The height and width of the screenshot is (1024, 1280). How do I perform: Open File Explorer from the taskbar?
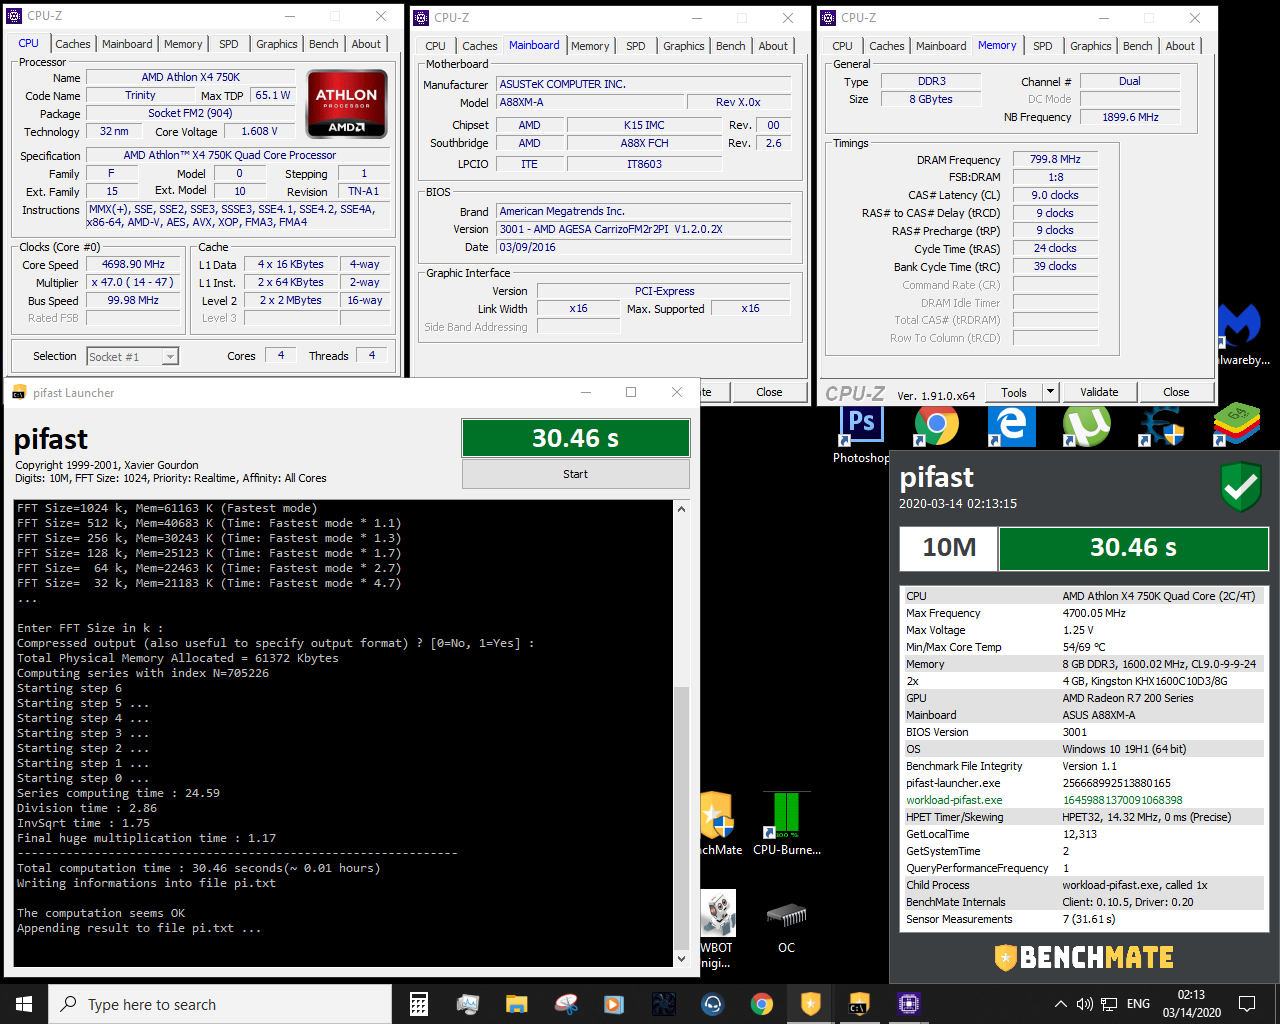516,1004
